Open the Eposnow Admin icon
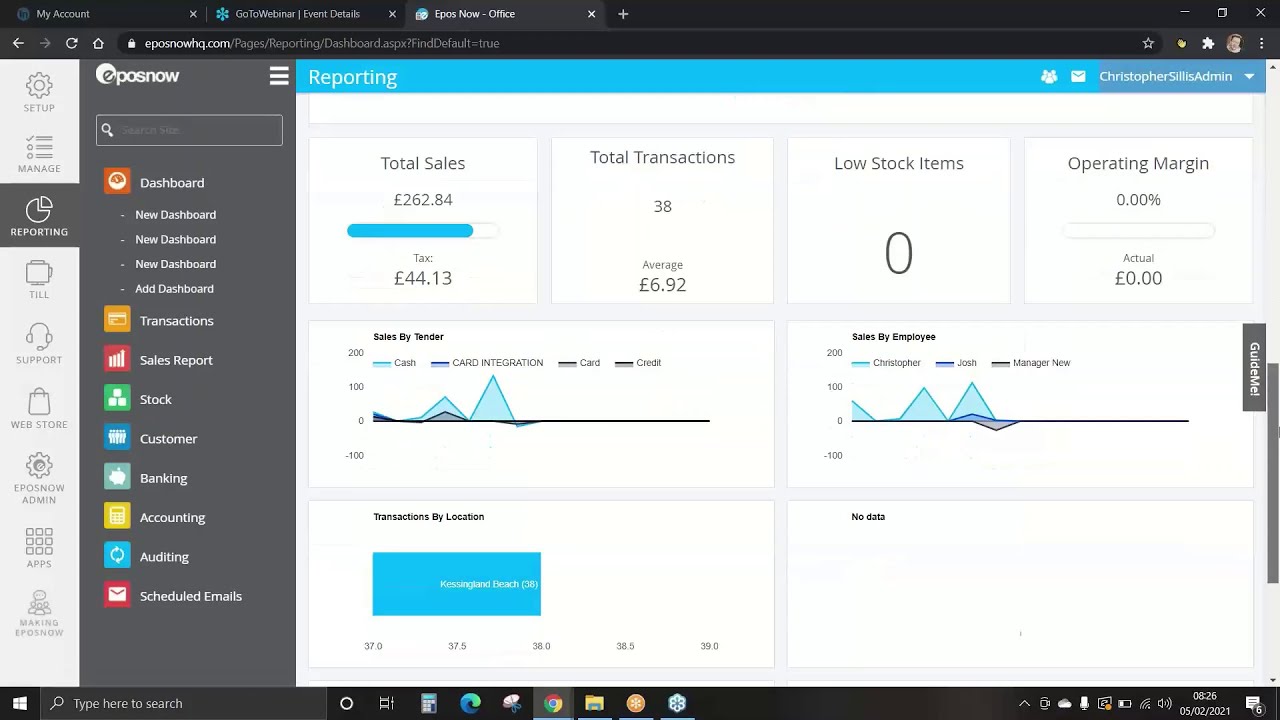Image resolution: width=1280 pixels, height=720 pixels. pyautogui.click(x=39, y=465)
